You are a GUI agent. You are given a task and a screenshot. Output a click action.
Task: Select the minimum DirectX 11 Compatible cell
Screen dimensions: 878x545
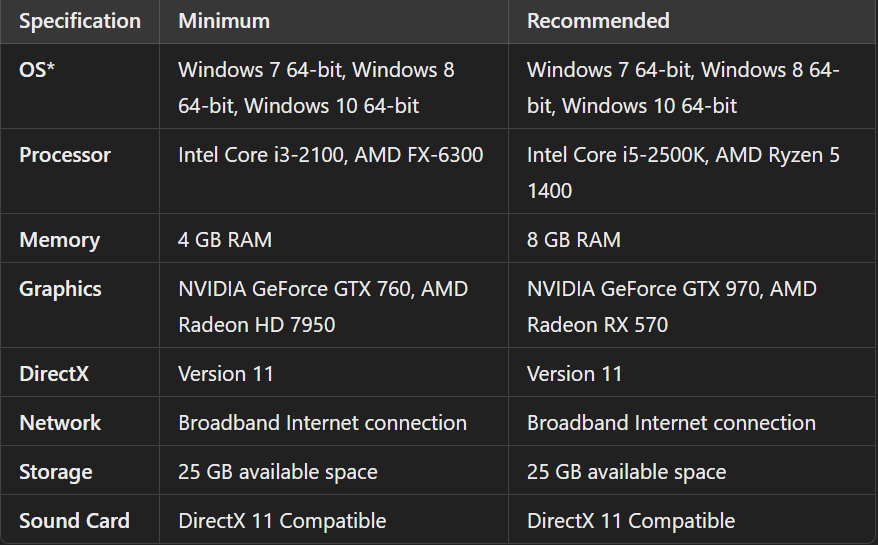coord(282,521)
